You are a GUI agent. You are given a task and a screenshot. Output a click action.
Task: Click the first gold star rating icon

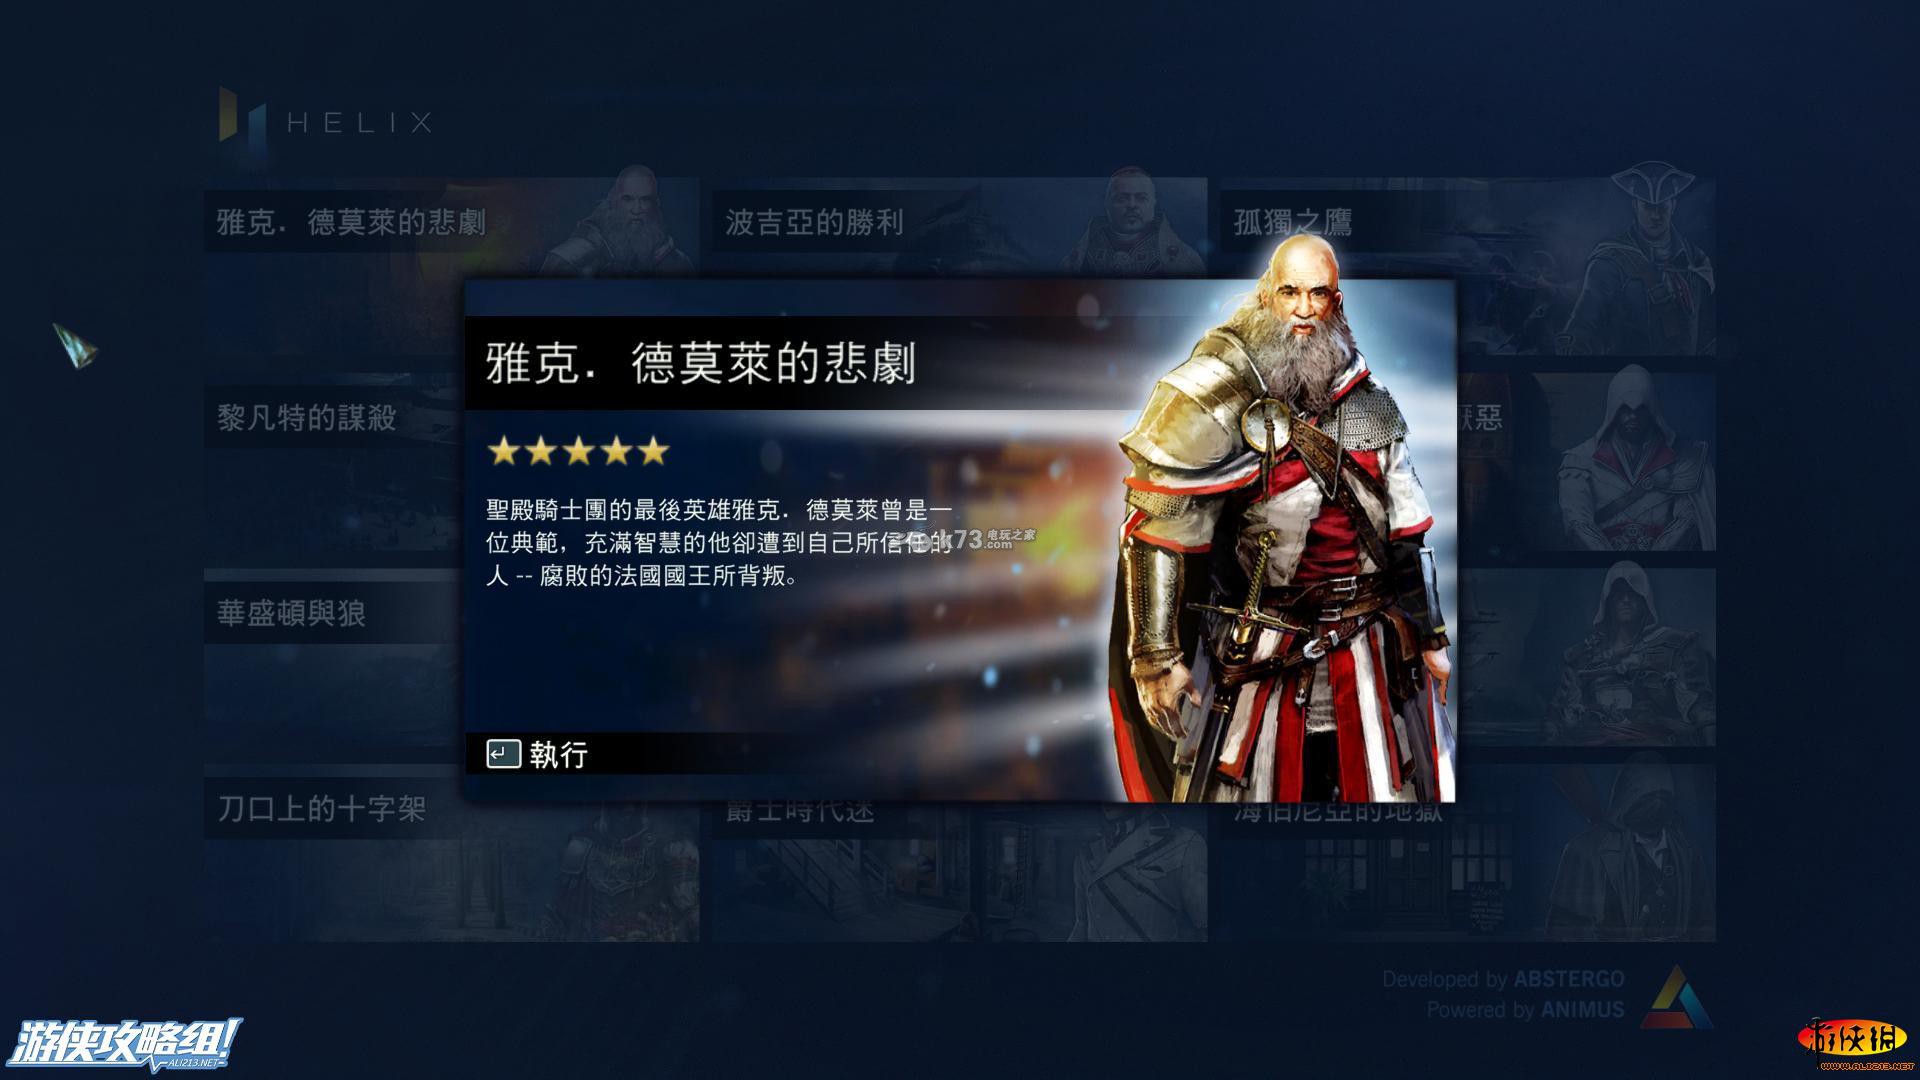coord(503,451)
